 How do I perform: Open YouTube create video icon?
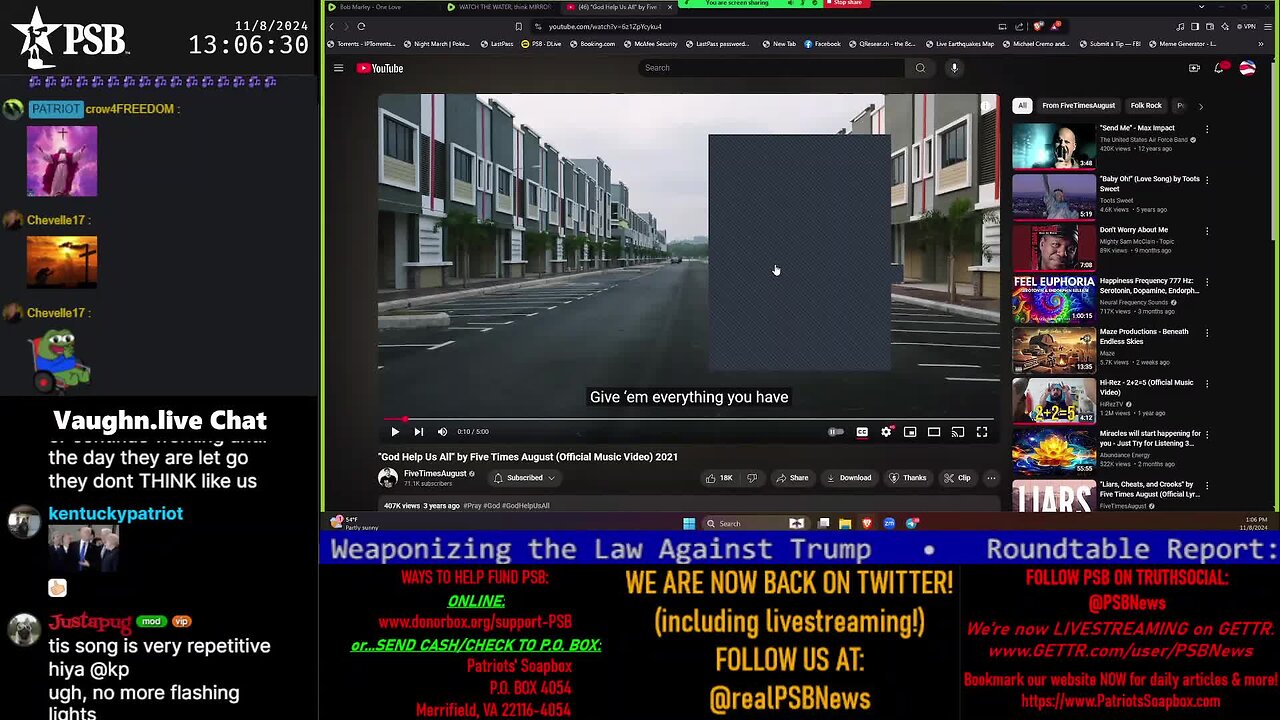click(x=1194, y=68)
